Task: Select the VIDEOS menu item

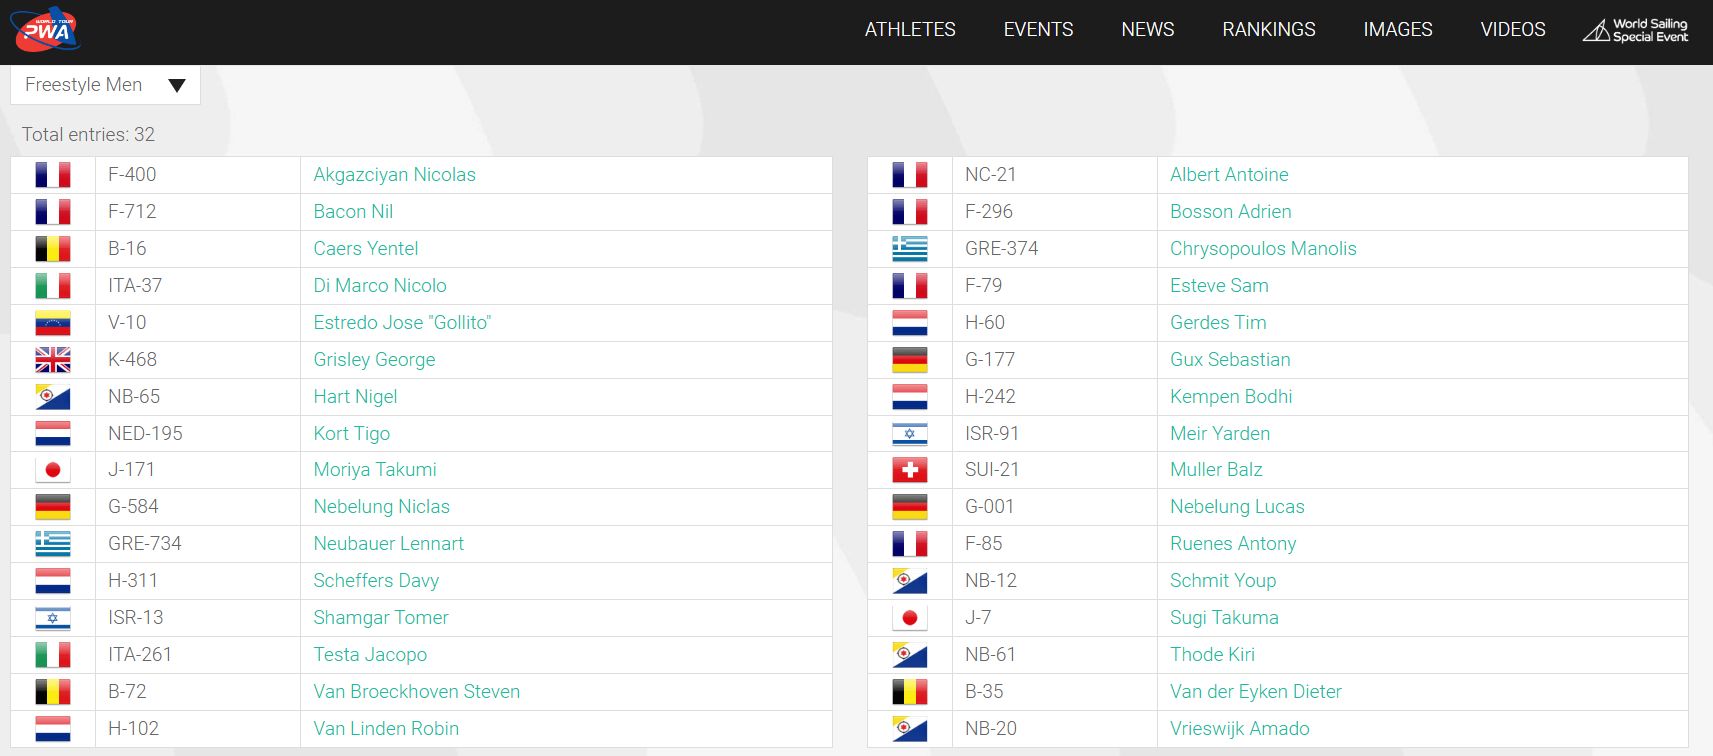Action: point(1513,30)
